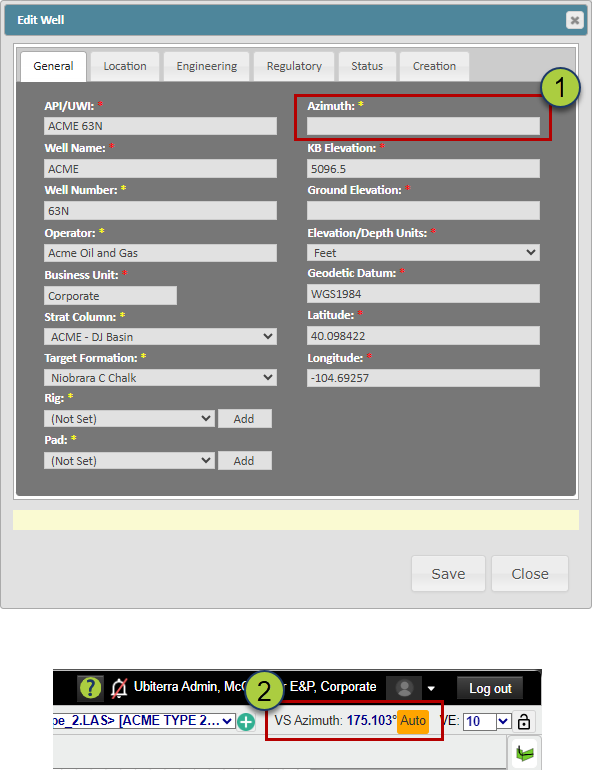Select the Regulatory tab
The height and width of the screenshot is (770, 592).
[x=294, y=66]
